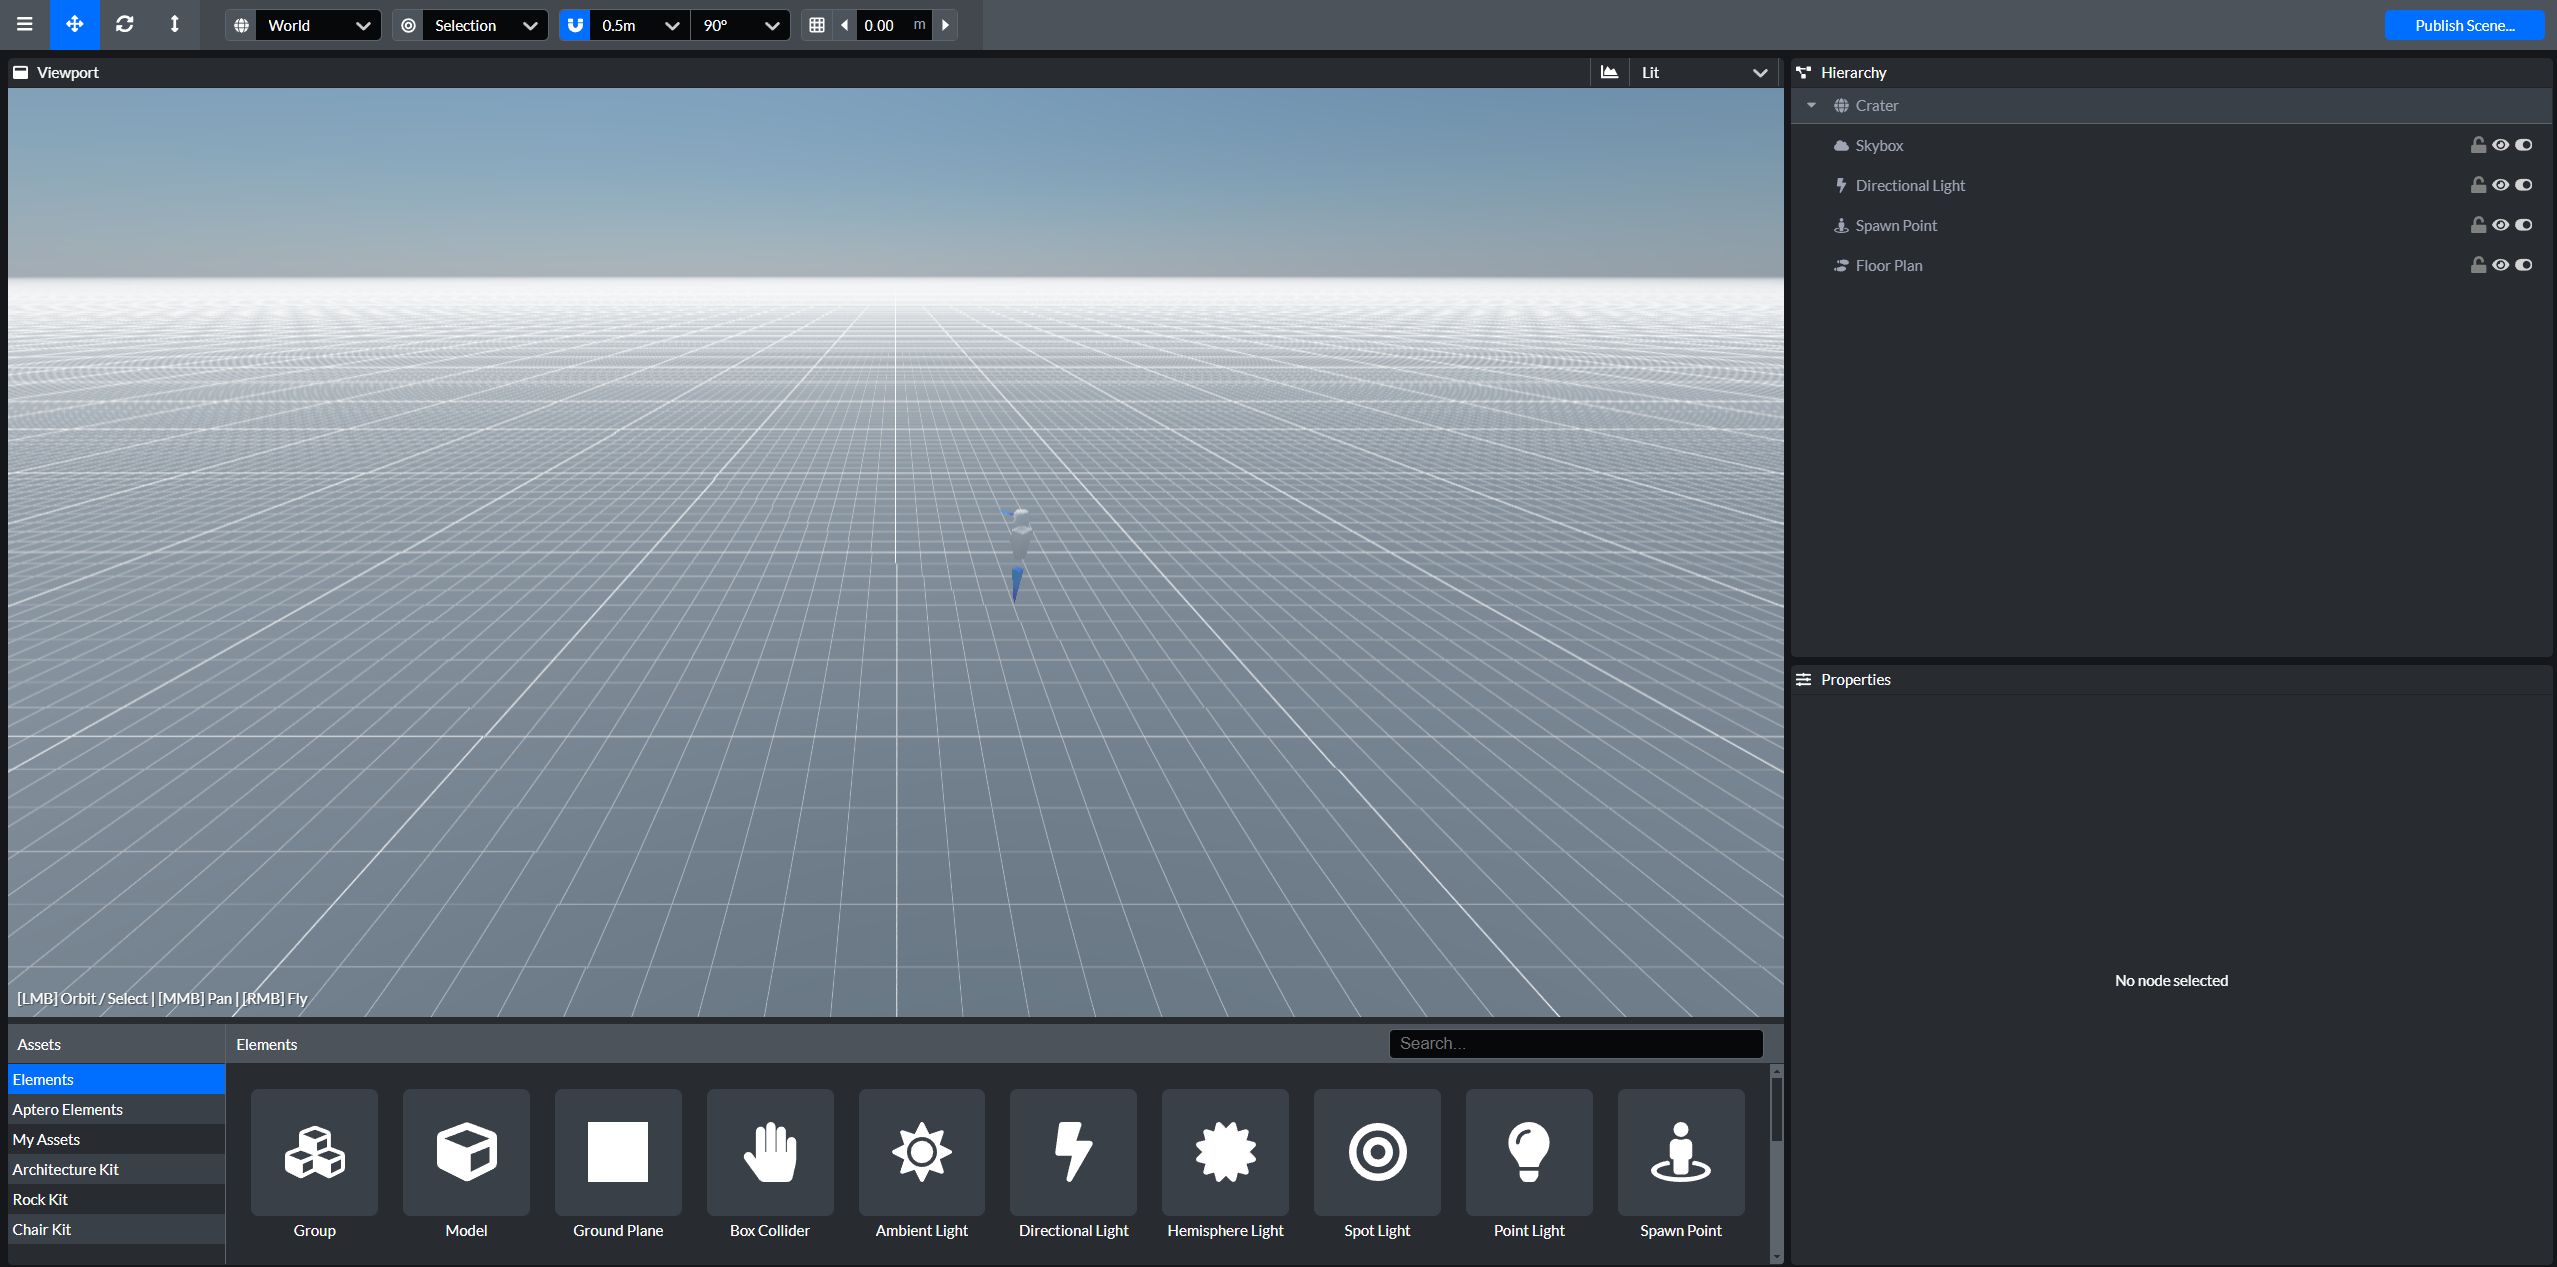Increase grid height with right arrow

coord(946,25)
